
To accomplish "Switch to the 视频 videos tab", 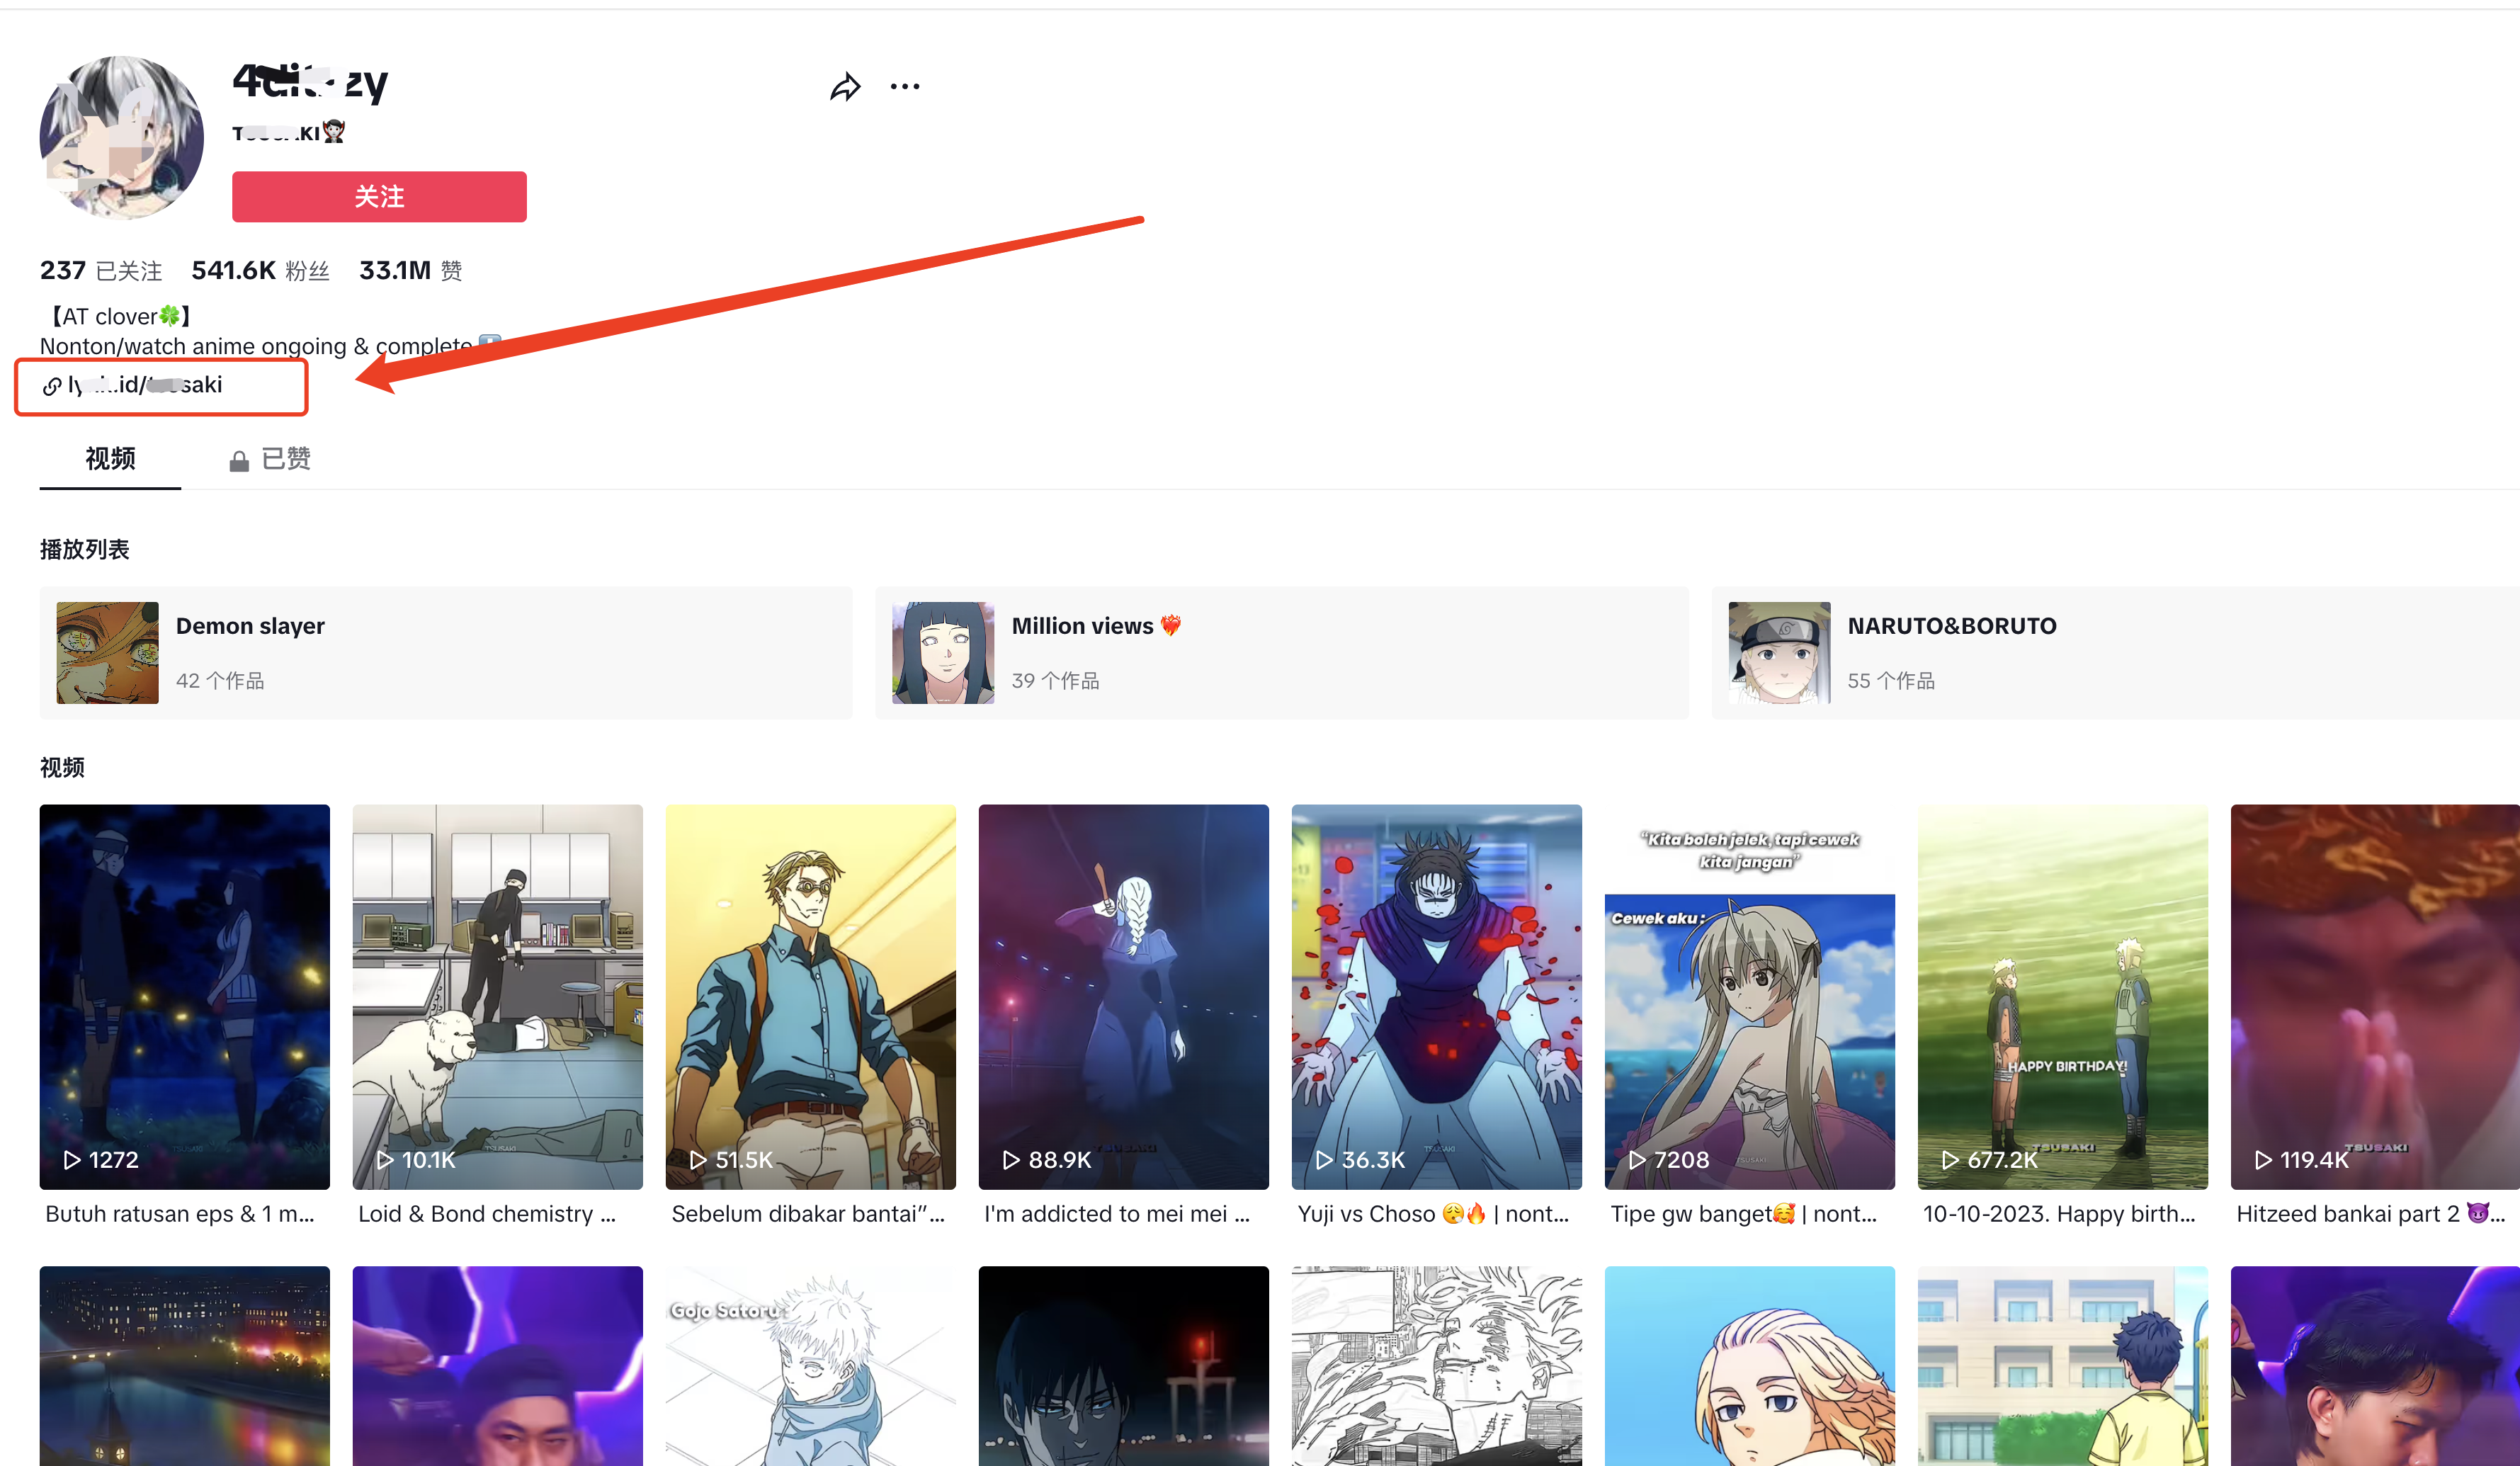I will tap(110, 459).
